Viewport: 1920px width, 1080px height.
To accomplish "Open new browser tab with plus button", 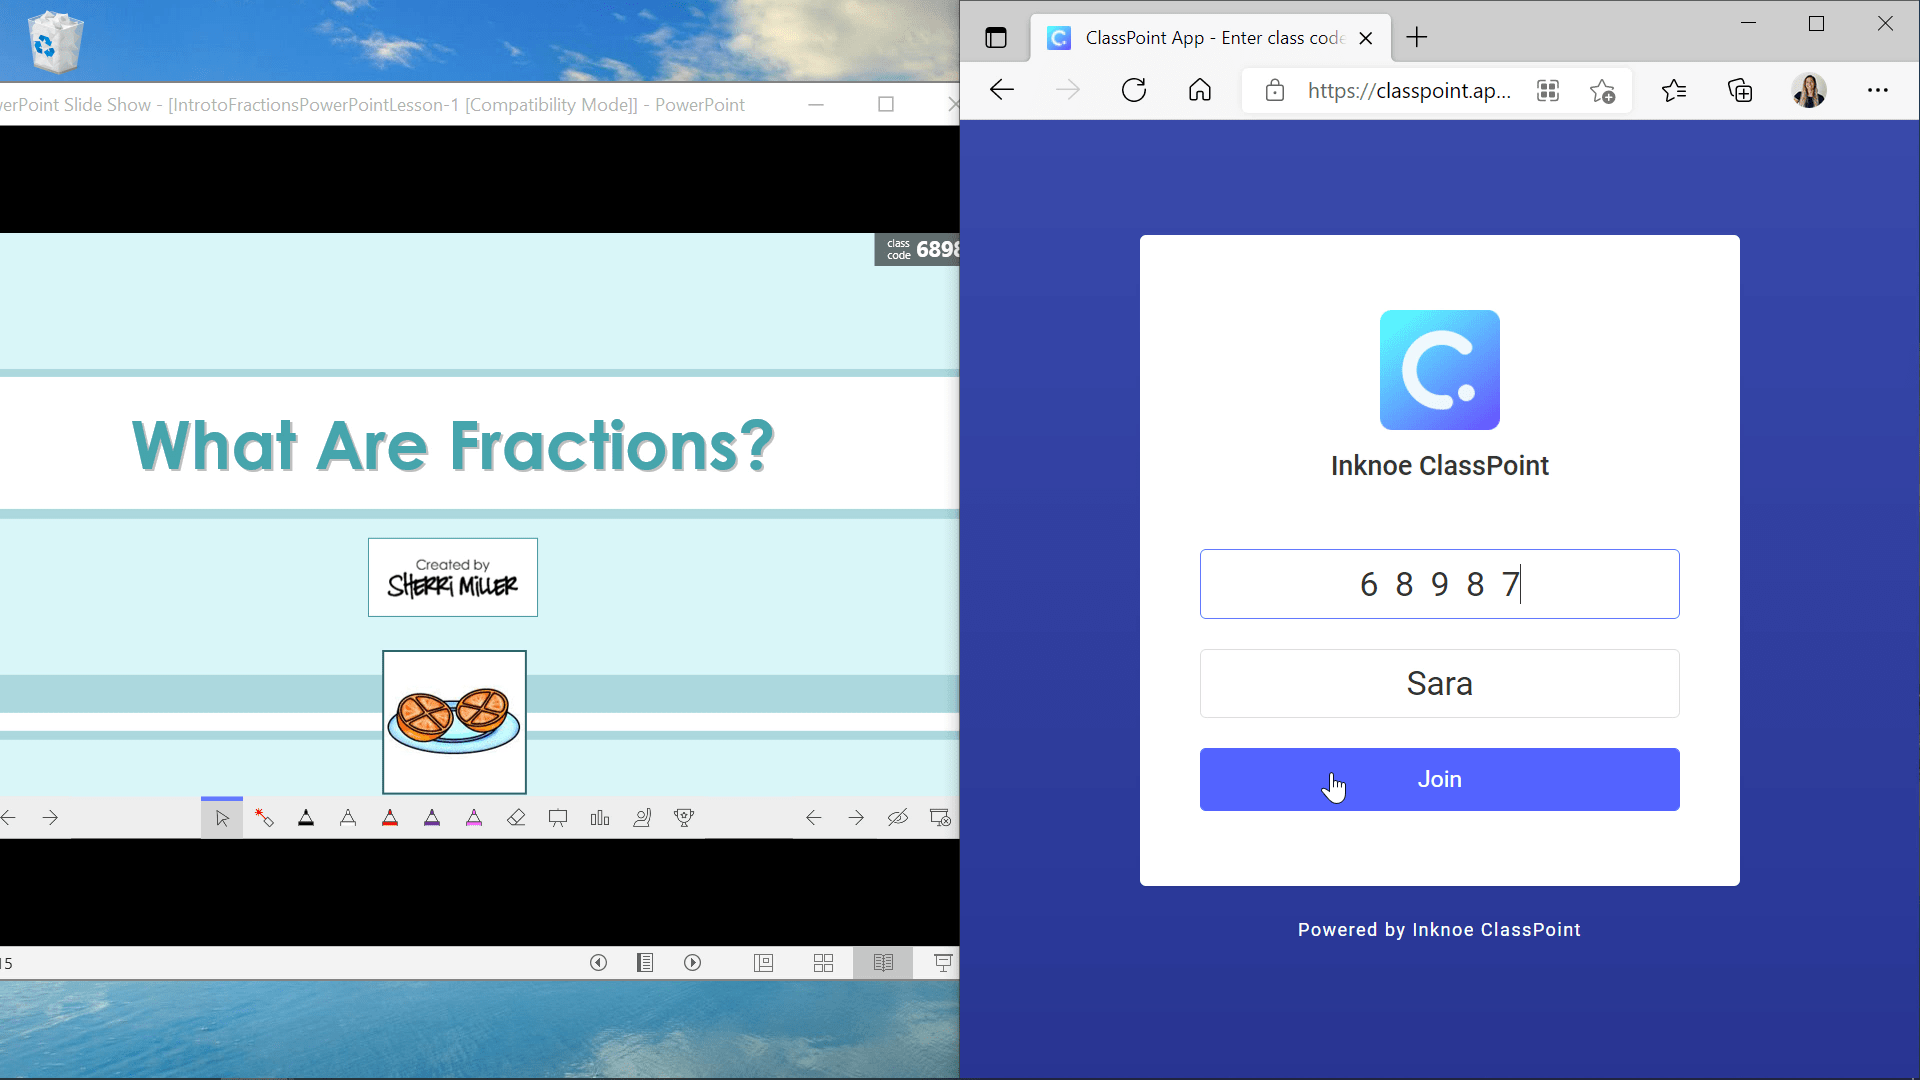I will point(1418,37).
